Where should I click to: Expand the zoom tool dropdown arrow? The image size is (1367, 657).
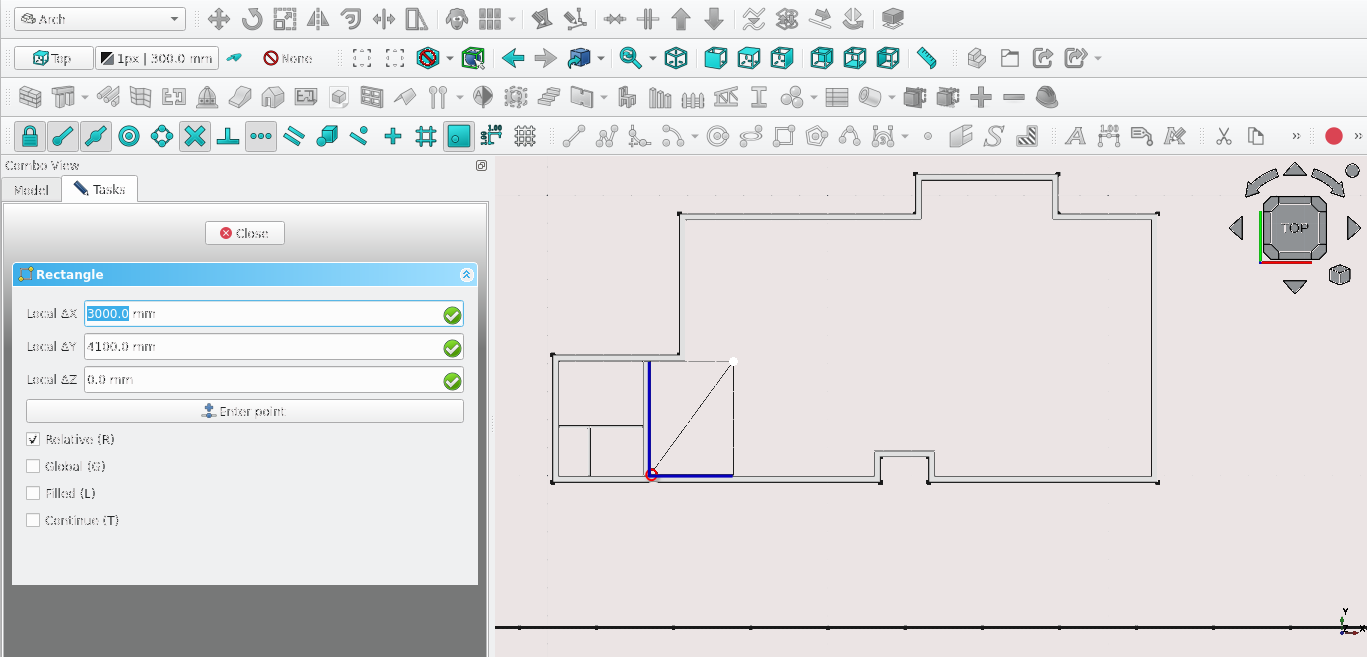[x=652, y=58]
